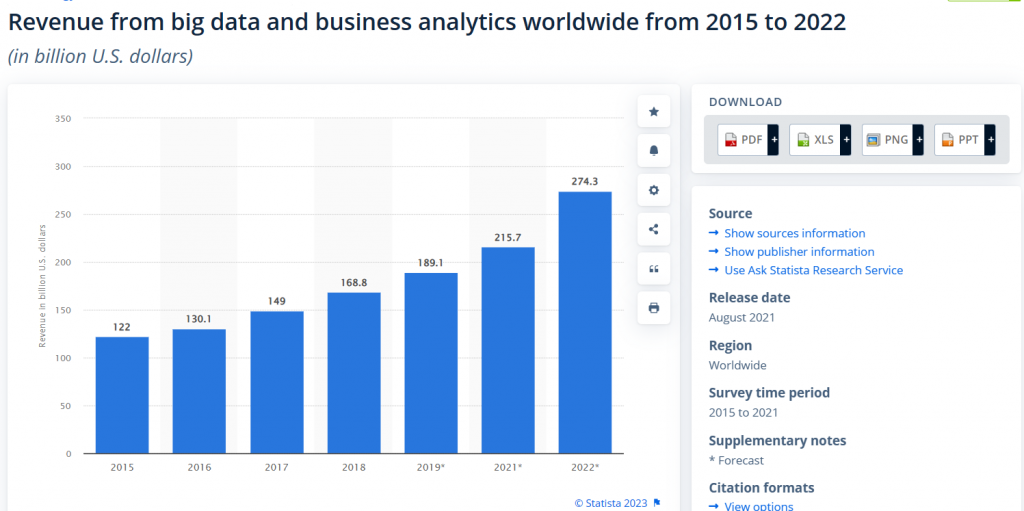The width and height of the screenshot is (1024, 511).
Task: Click the quotation citation icon
Action: pyautogui.click(x=654, y=269)
